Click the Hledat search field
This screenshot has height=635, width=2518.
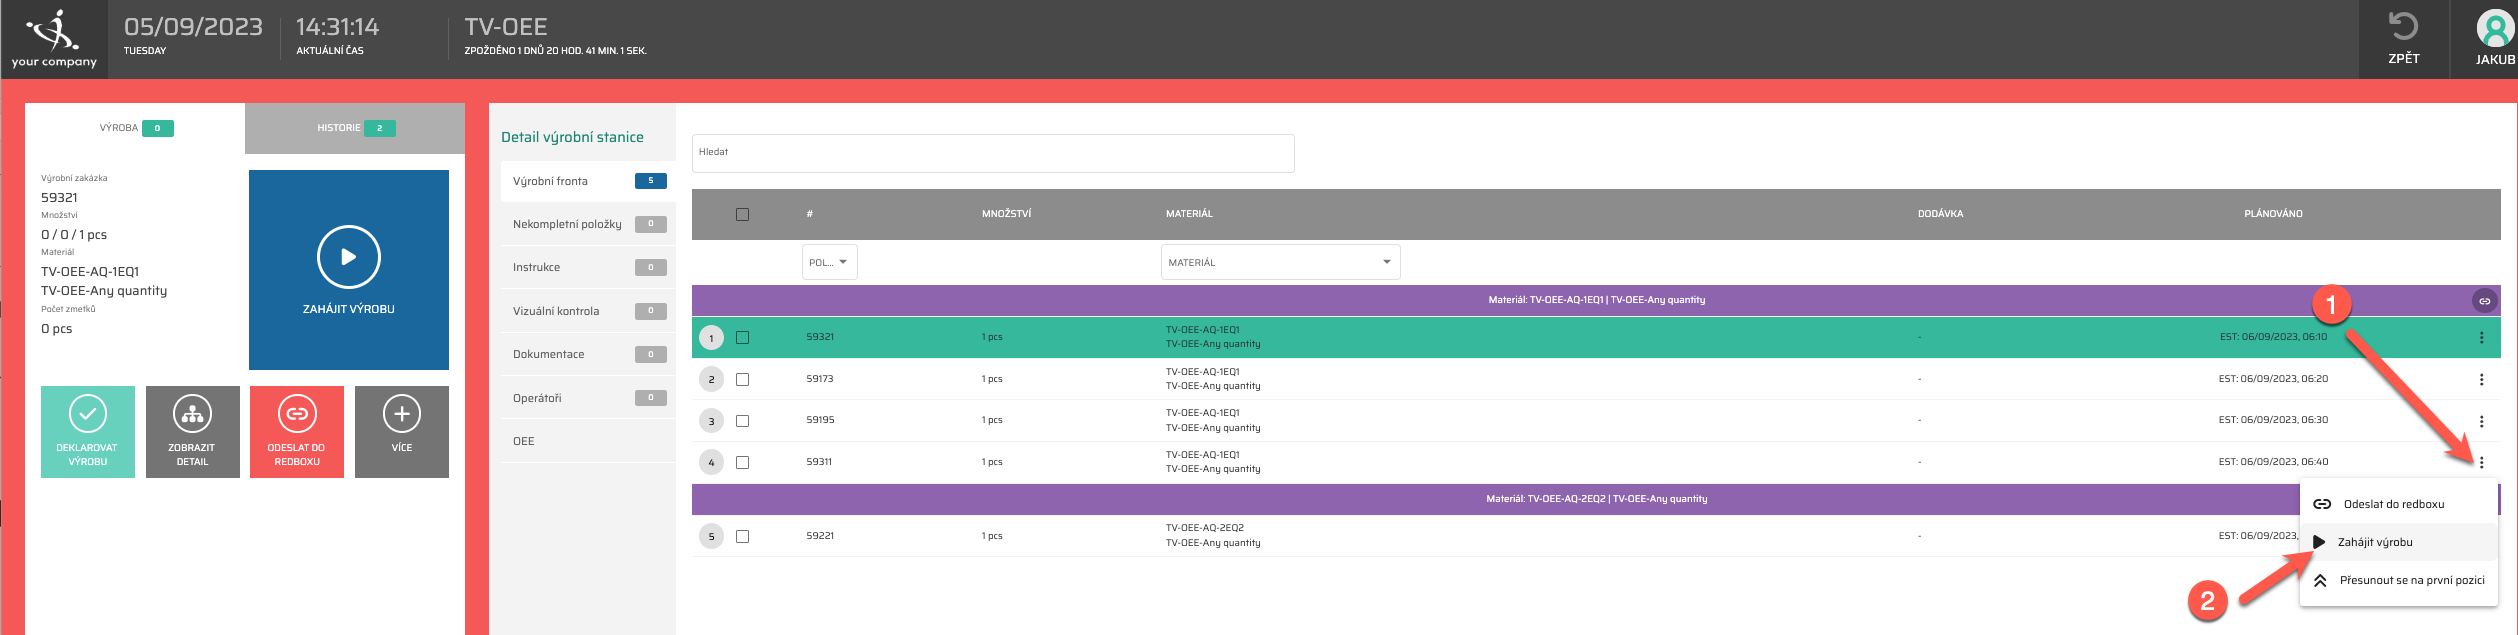(x=992, y=153)
